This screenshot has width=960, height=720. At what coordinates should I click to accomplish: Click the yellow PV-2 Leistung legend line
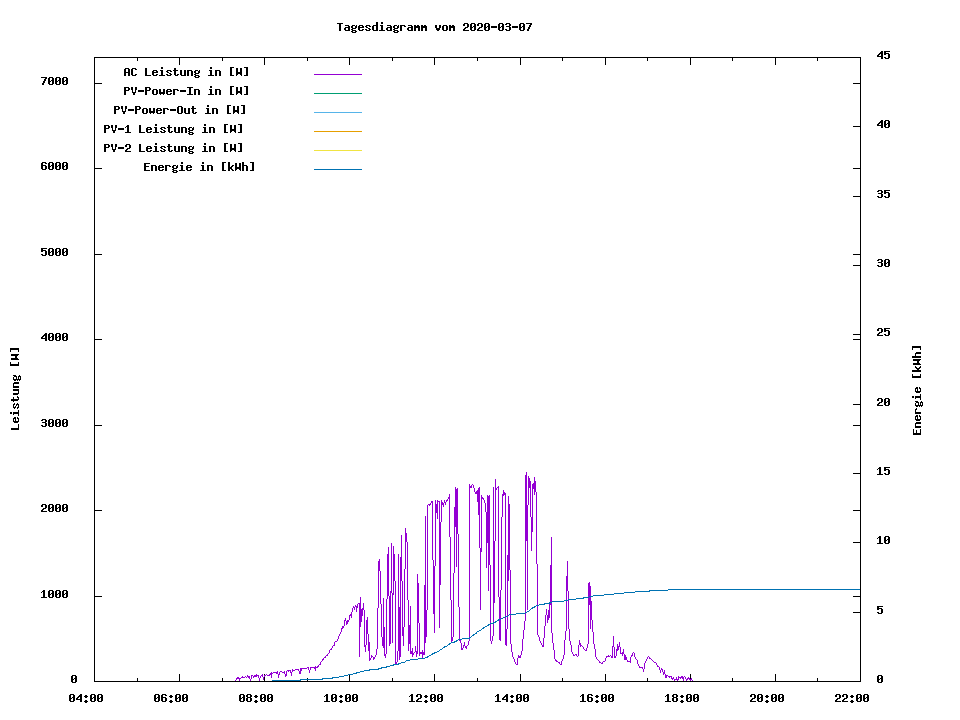tap(337, 150)
